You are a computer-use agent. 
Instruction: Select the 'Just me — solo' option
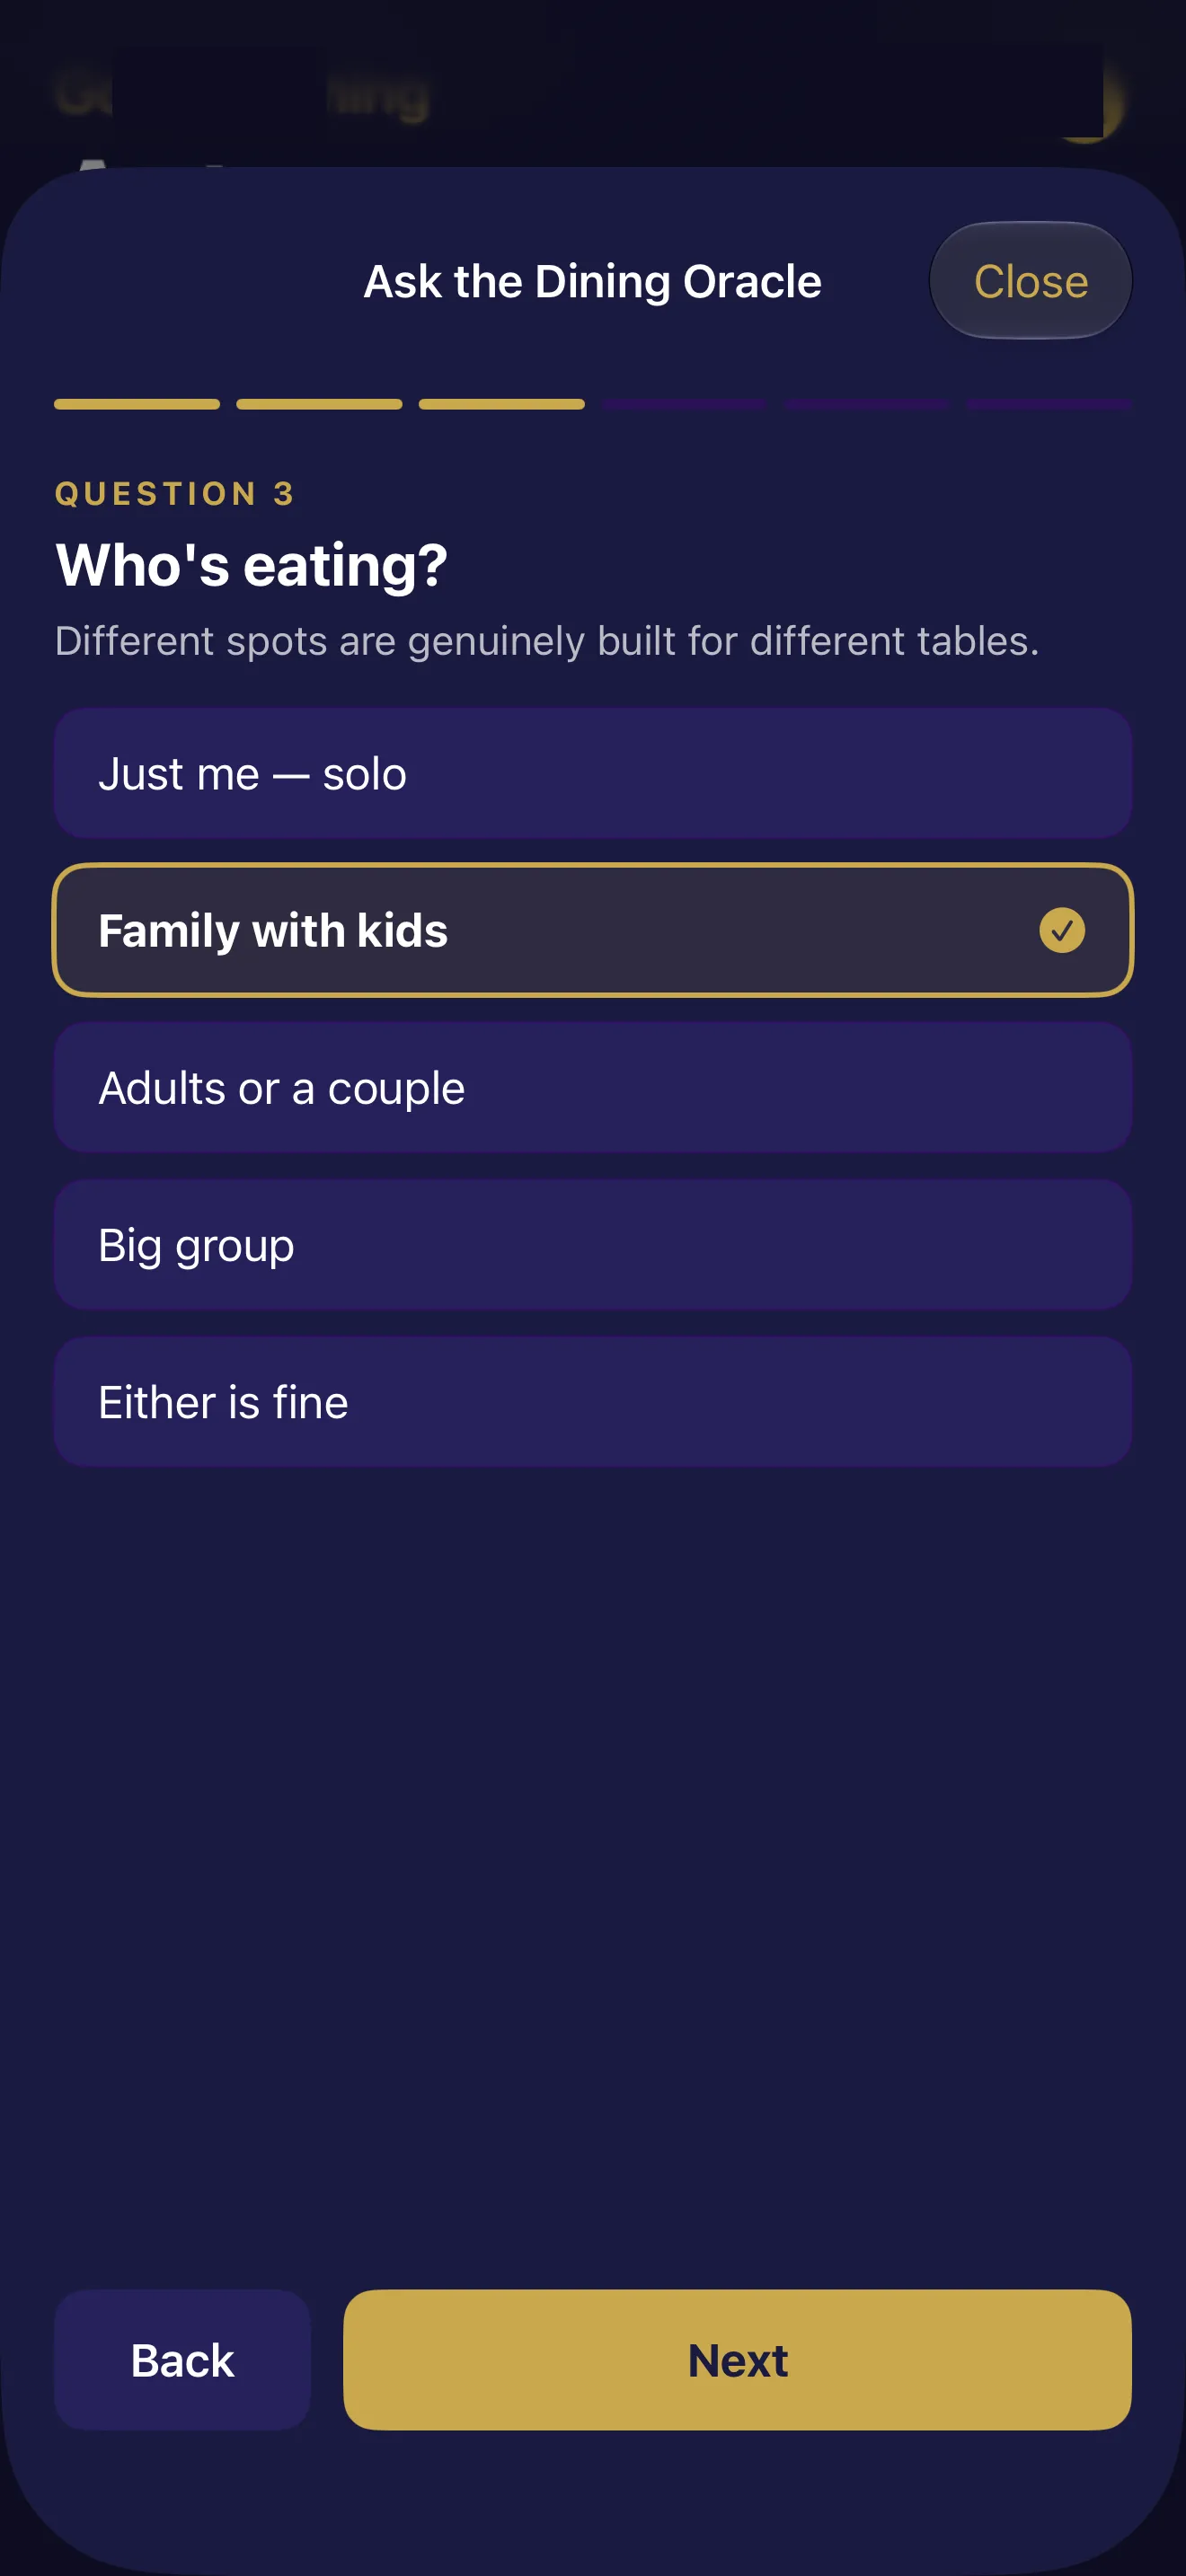(x=593, y=773)
